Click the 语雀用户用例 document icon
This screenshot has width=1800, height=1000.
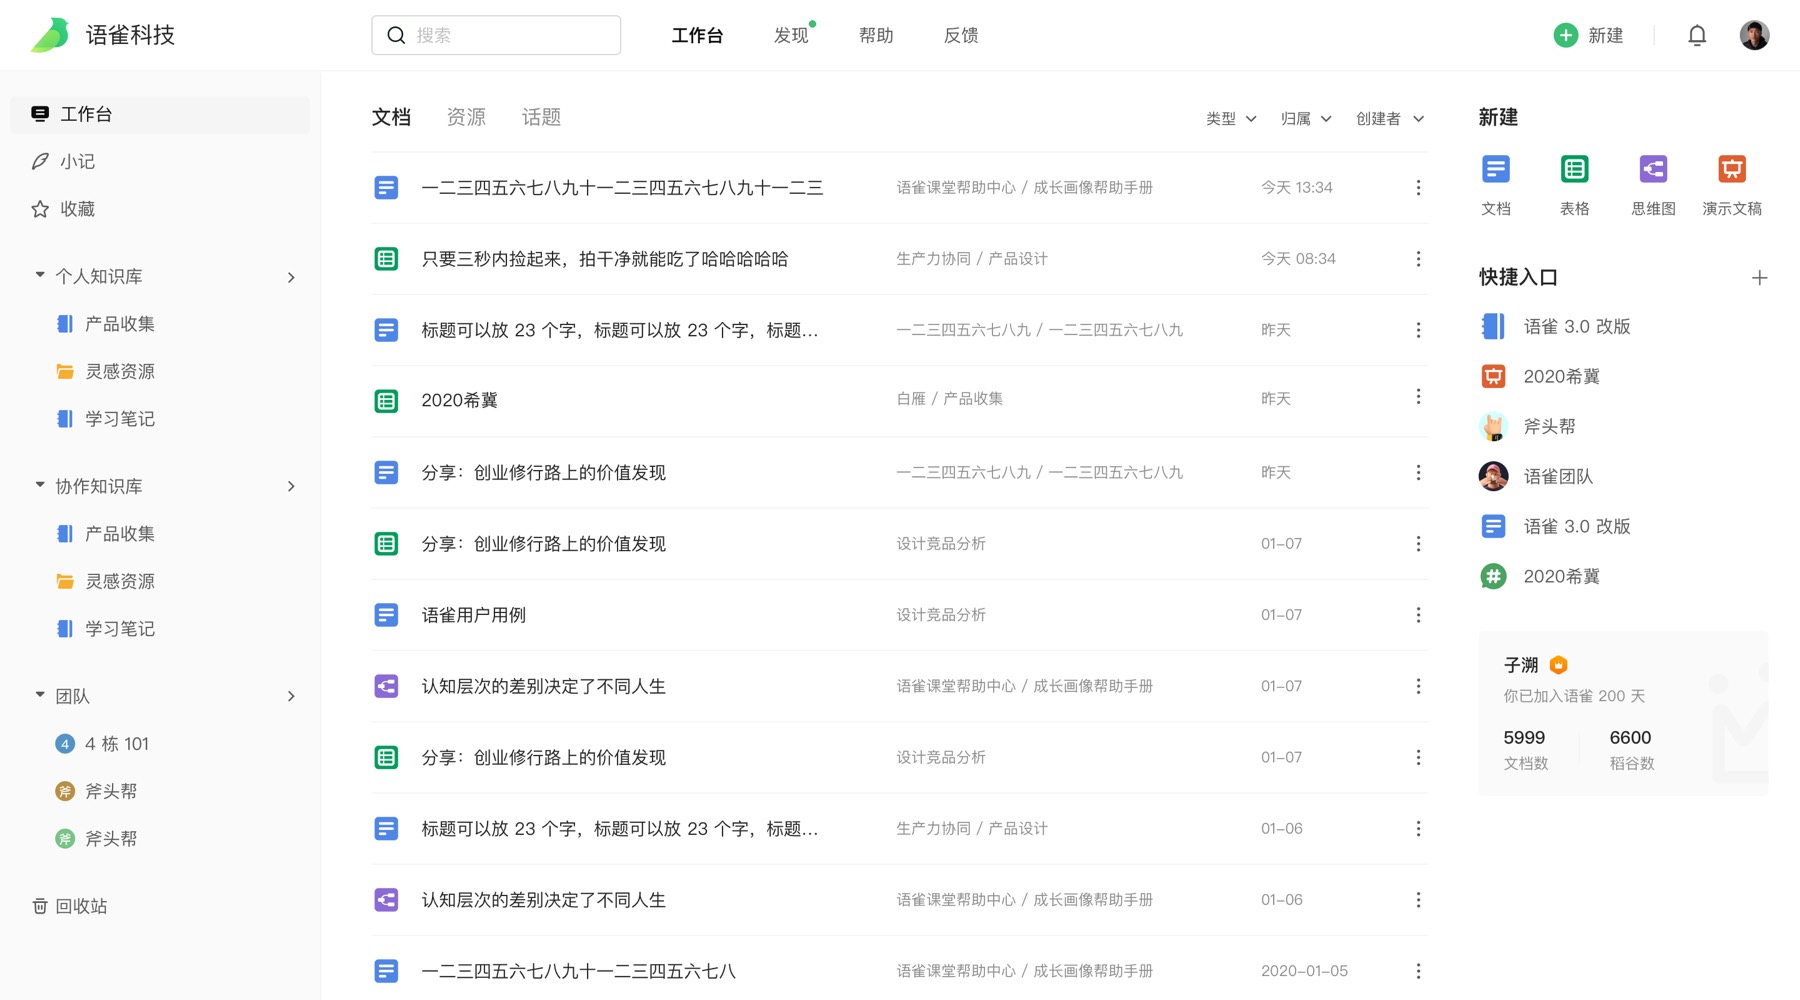pos(386,615)
